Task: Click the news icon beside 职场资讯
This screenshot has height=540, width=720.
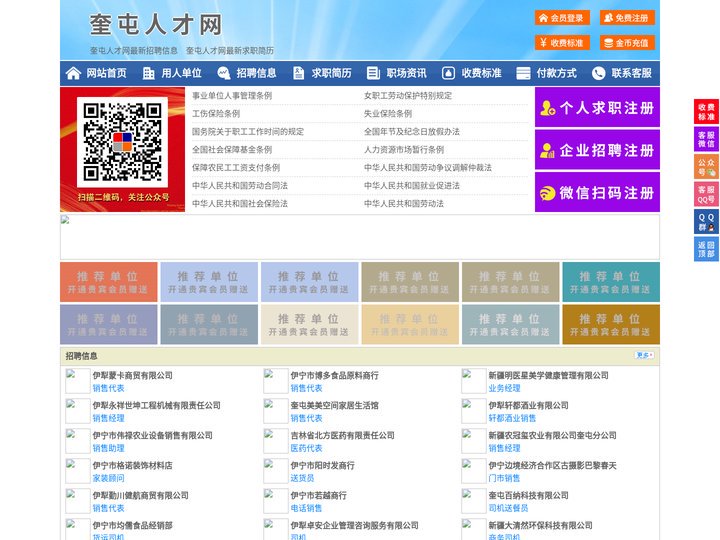Action: [373, 73]
